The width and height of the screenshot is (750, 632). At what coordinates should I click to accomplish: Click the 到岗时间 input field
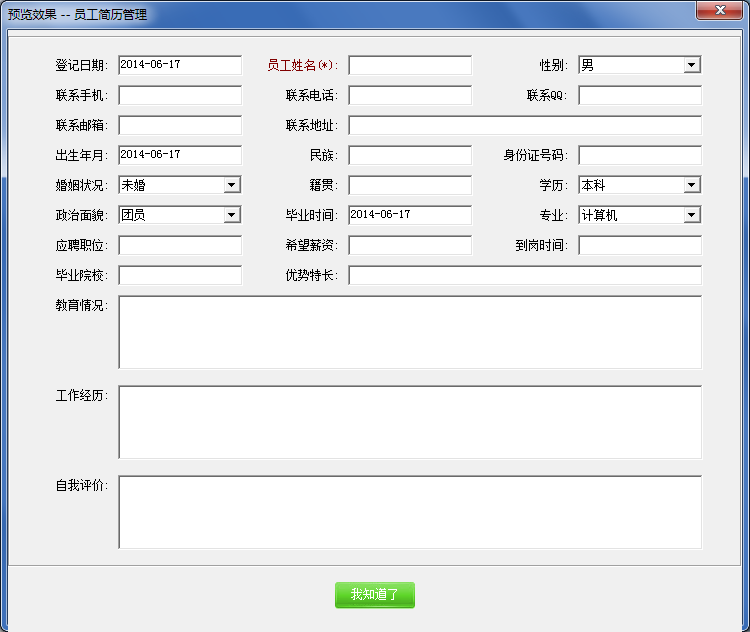tap(640, 245)
